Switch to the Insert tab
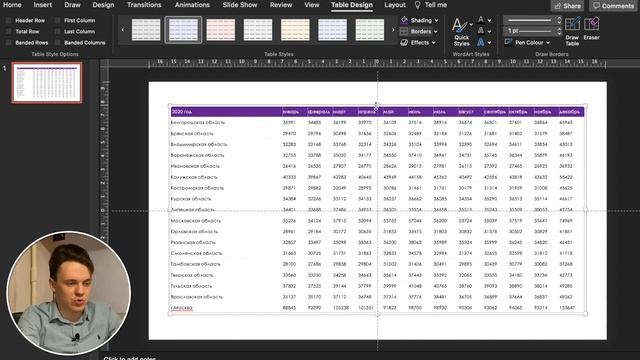This screenshot has height=360, width=640. tap(42, 5)
